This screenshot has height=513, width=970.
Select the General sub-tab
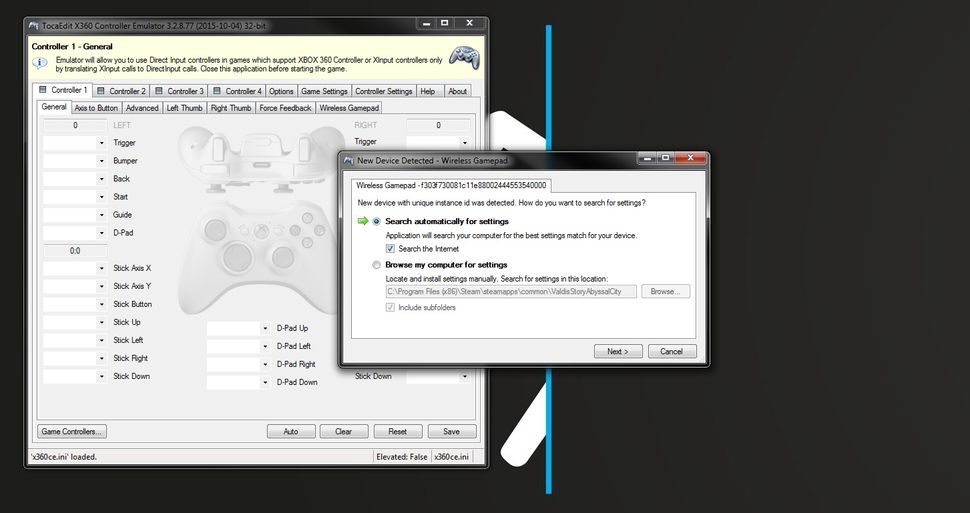click(54, 106)
